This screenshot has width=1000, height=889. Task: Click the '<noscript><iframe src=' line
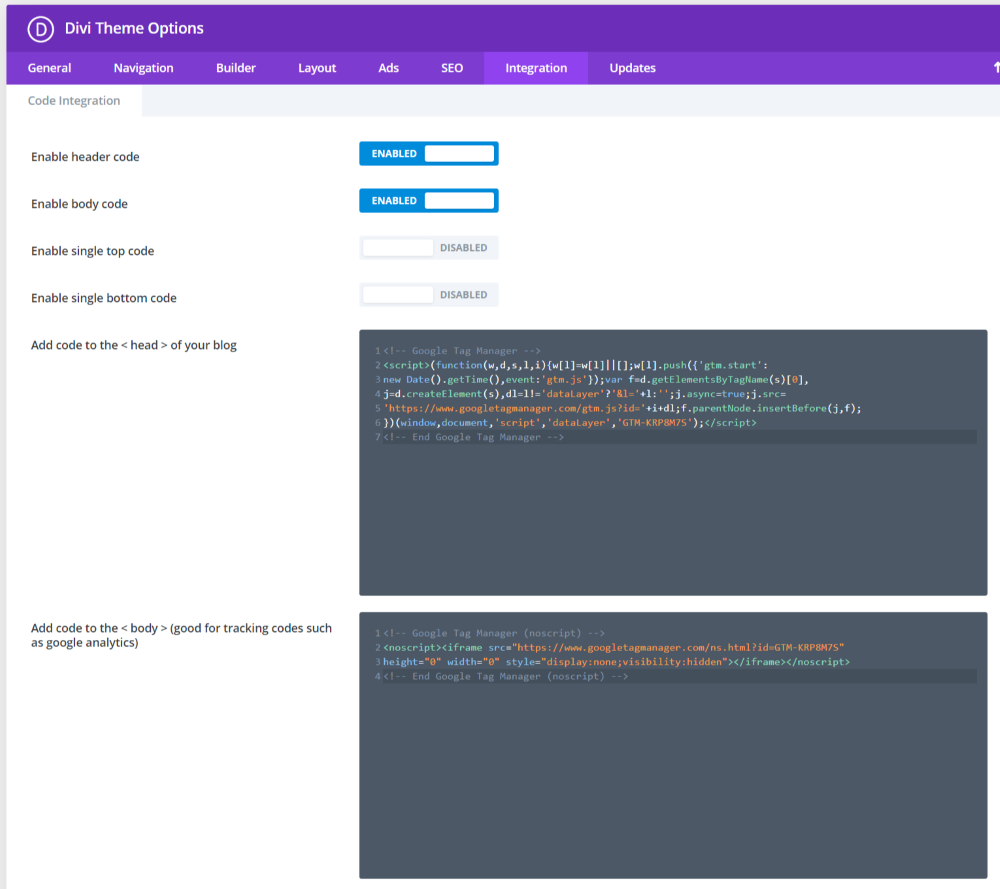614,648
